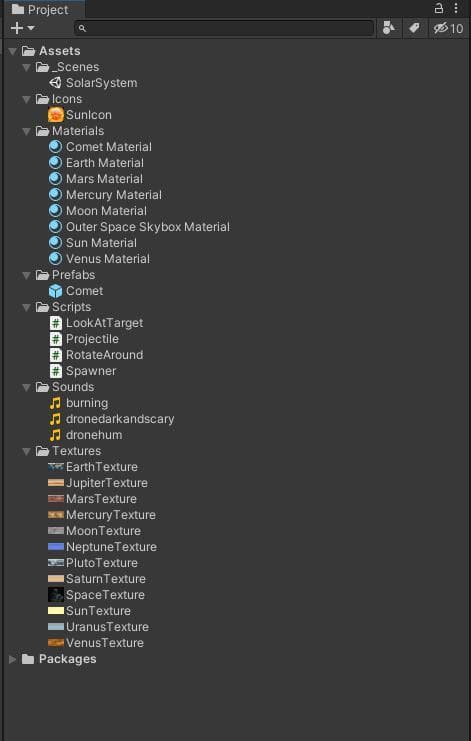Screen dimensions: 471x741
Task: Select the NeptuneTexture blue swatch
Action: pyautogui.click(x=56, y=547)
